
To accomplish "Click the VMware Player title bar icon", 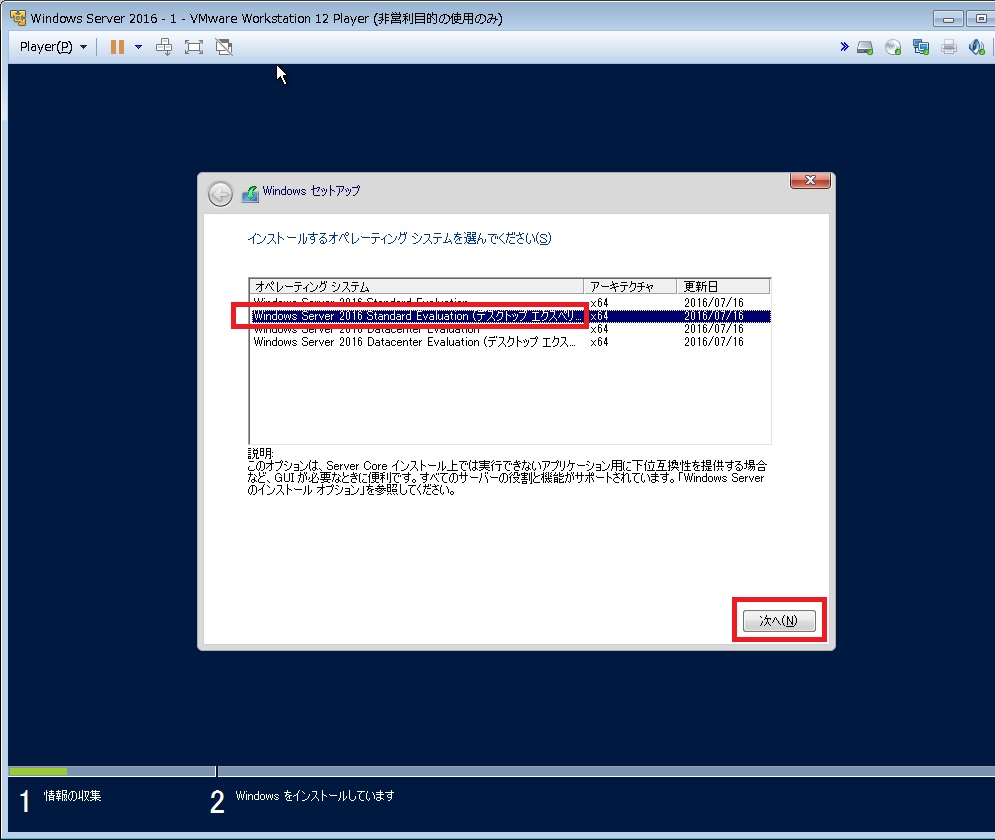I will [x=18, y=18].
